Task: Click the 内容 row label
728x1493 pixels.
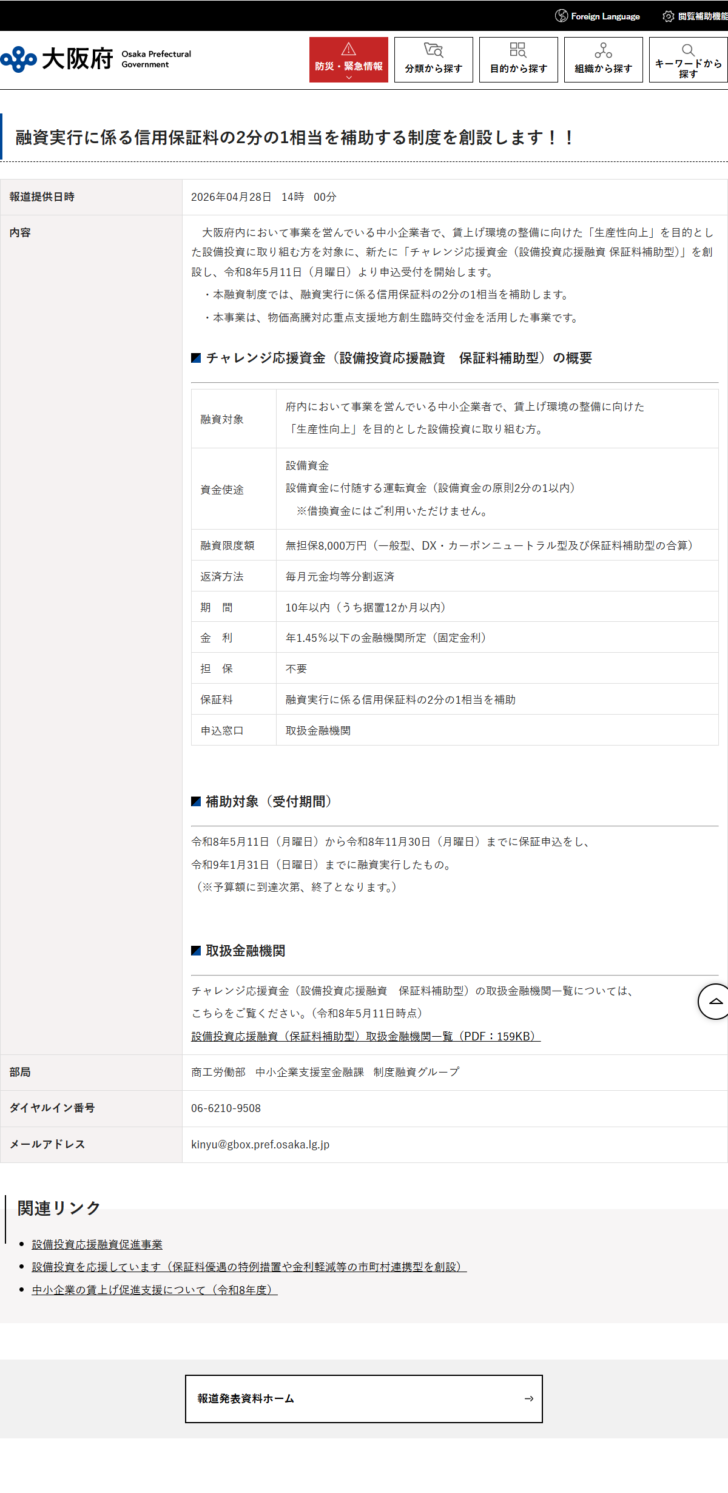Action: coord(20,232)
